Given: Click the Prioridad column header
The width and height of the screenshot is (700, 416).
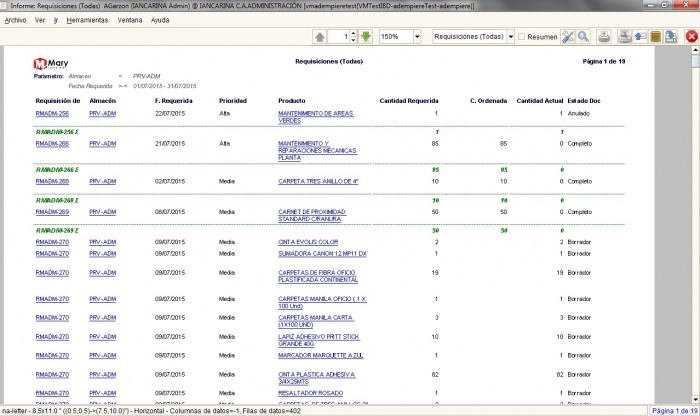Looking at the screenshot, I should pos(233,101).
